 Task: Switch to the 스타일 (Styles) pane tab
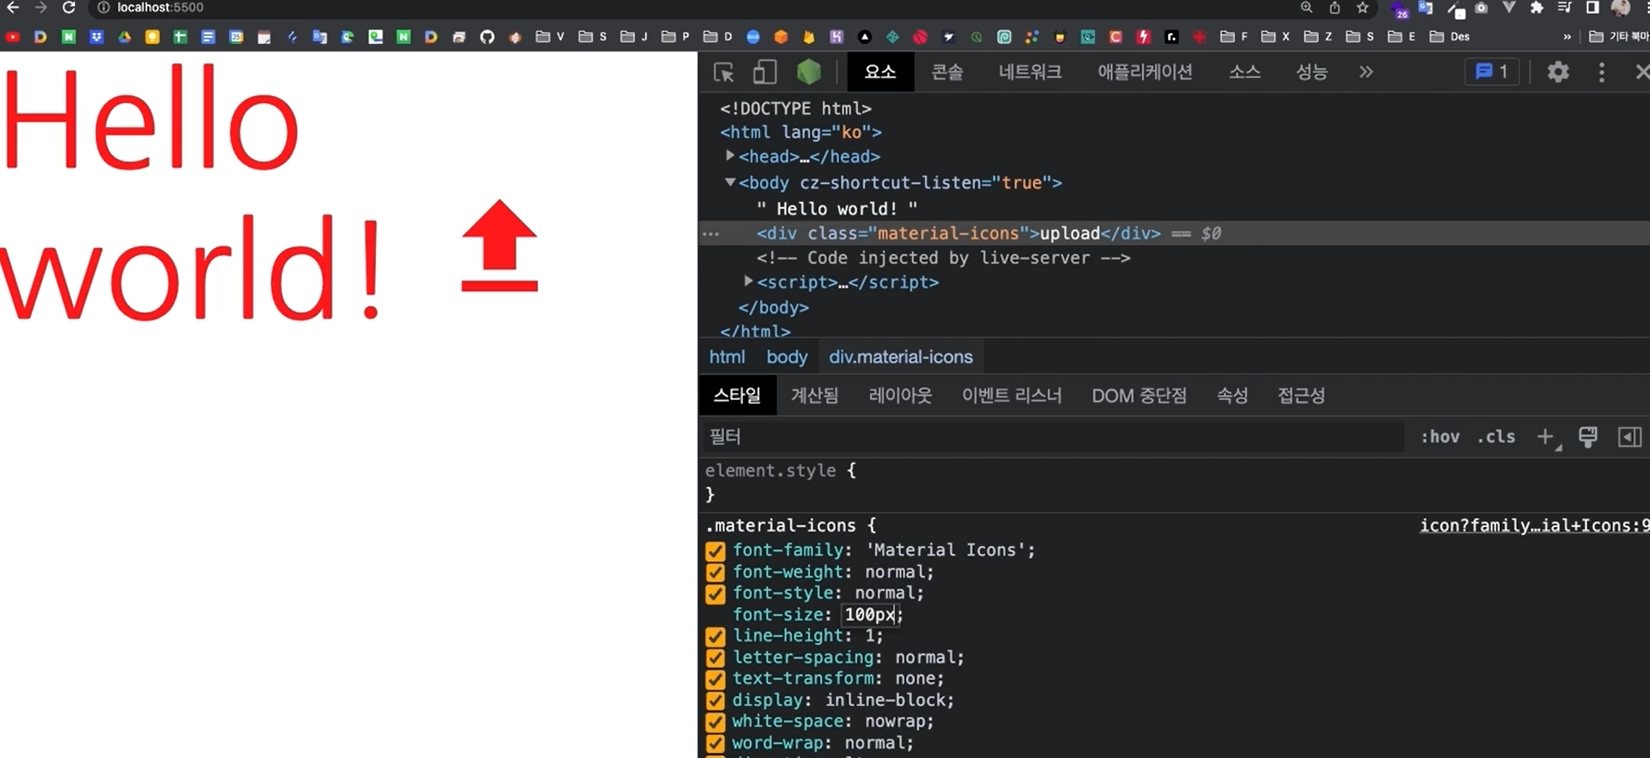737,396
